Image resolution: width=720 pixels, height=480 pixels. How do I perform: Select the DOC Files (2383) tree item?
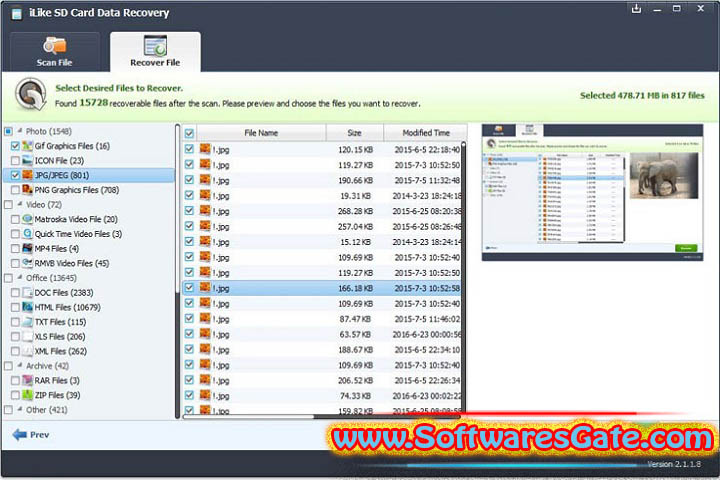[x=64, y=293]
